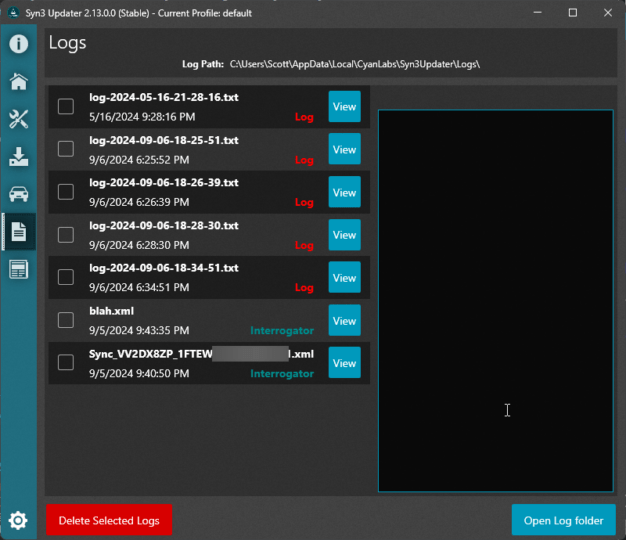Click the date 9/6/2024 6:34:51 PM
This screenshot has width=626, height=540.
139,288
